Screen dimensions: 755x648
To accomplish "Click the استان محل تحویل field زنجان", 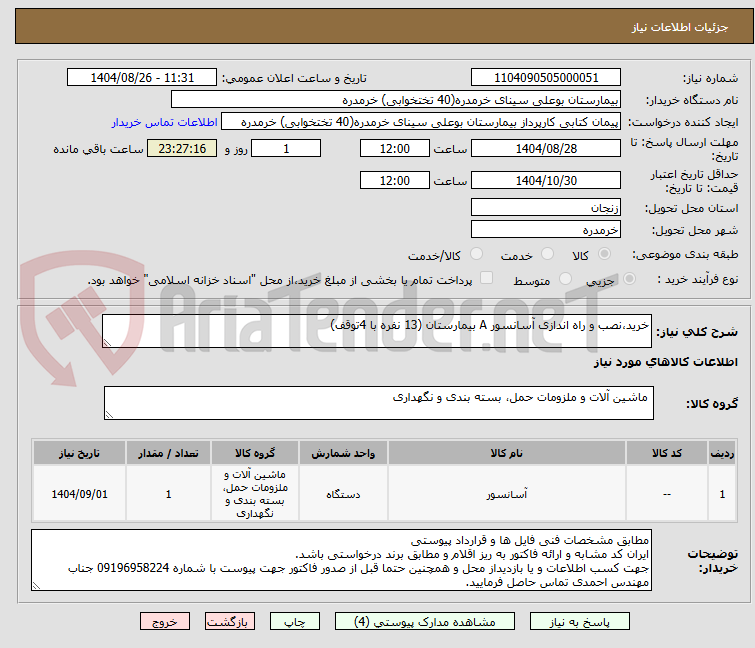I will click(546, 207).
